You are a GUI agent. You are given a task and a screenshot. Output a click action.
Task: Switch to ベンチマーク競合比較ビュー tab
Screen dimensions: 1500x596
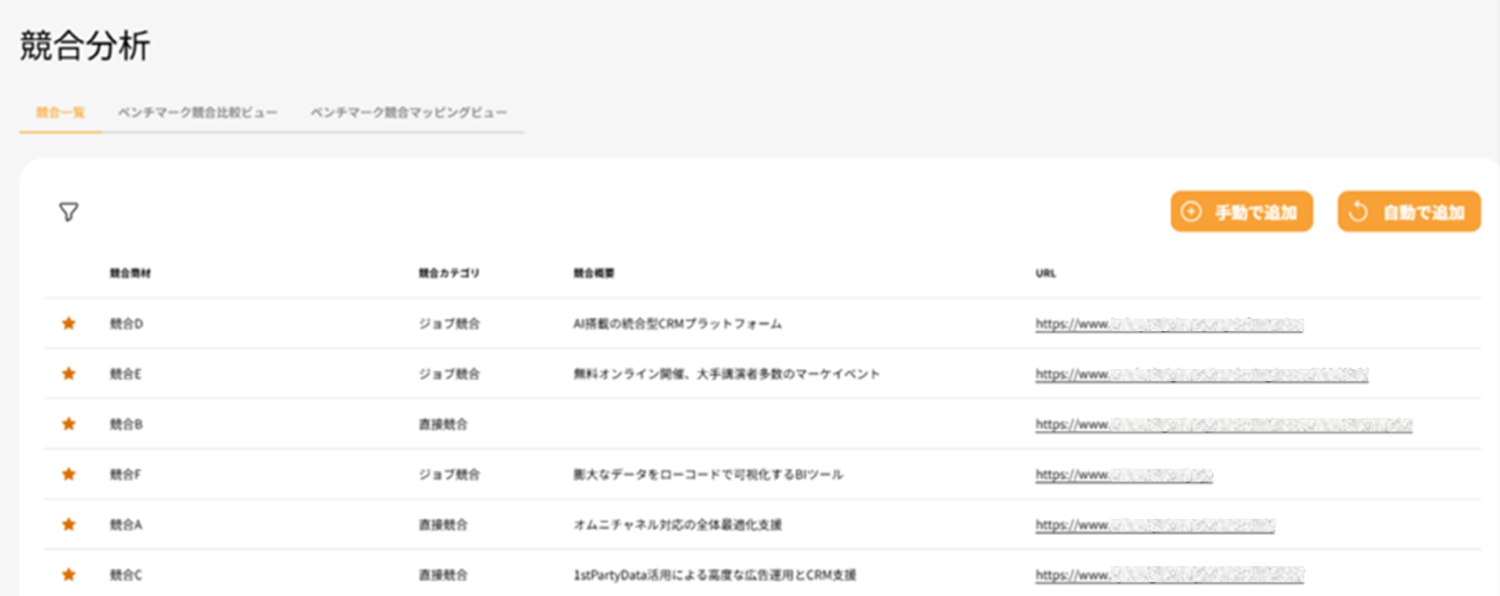(x=197, y=112)
